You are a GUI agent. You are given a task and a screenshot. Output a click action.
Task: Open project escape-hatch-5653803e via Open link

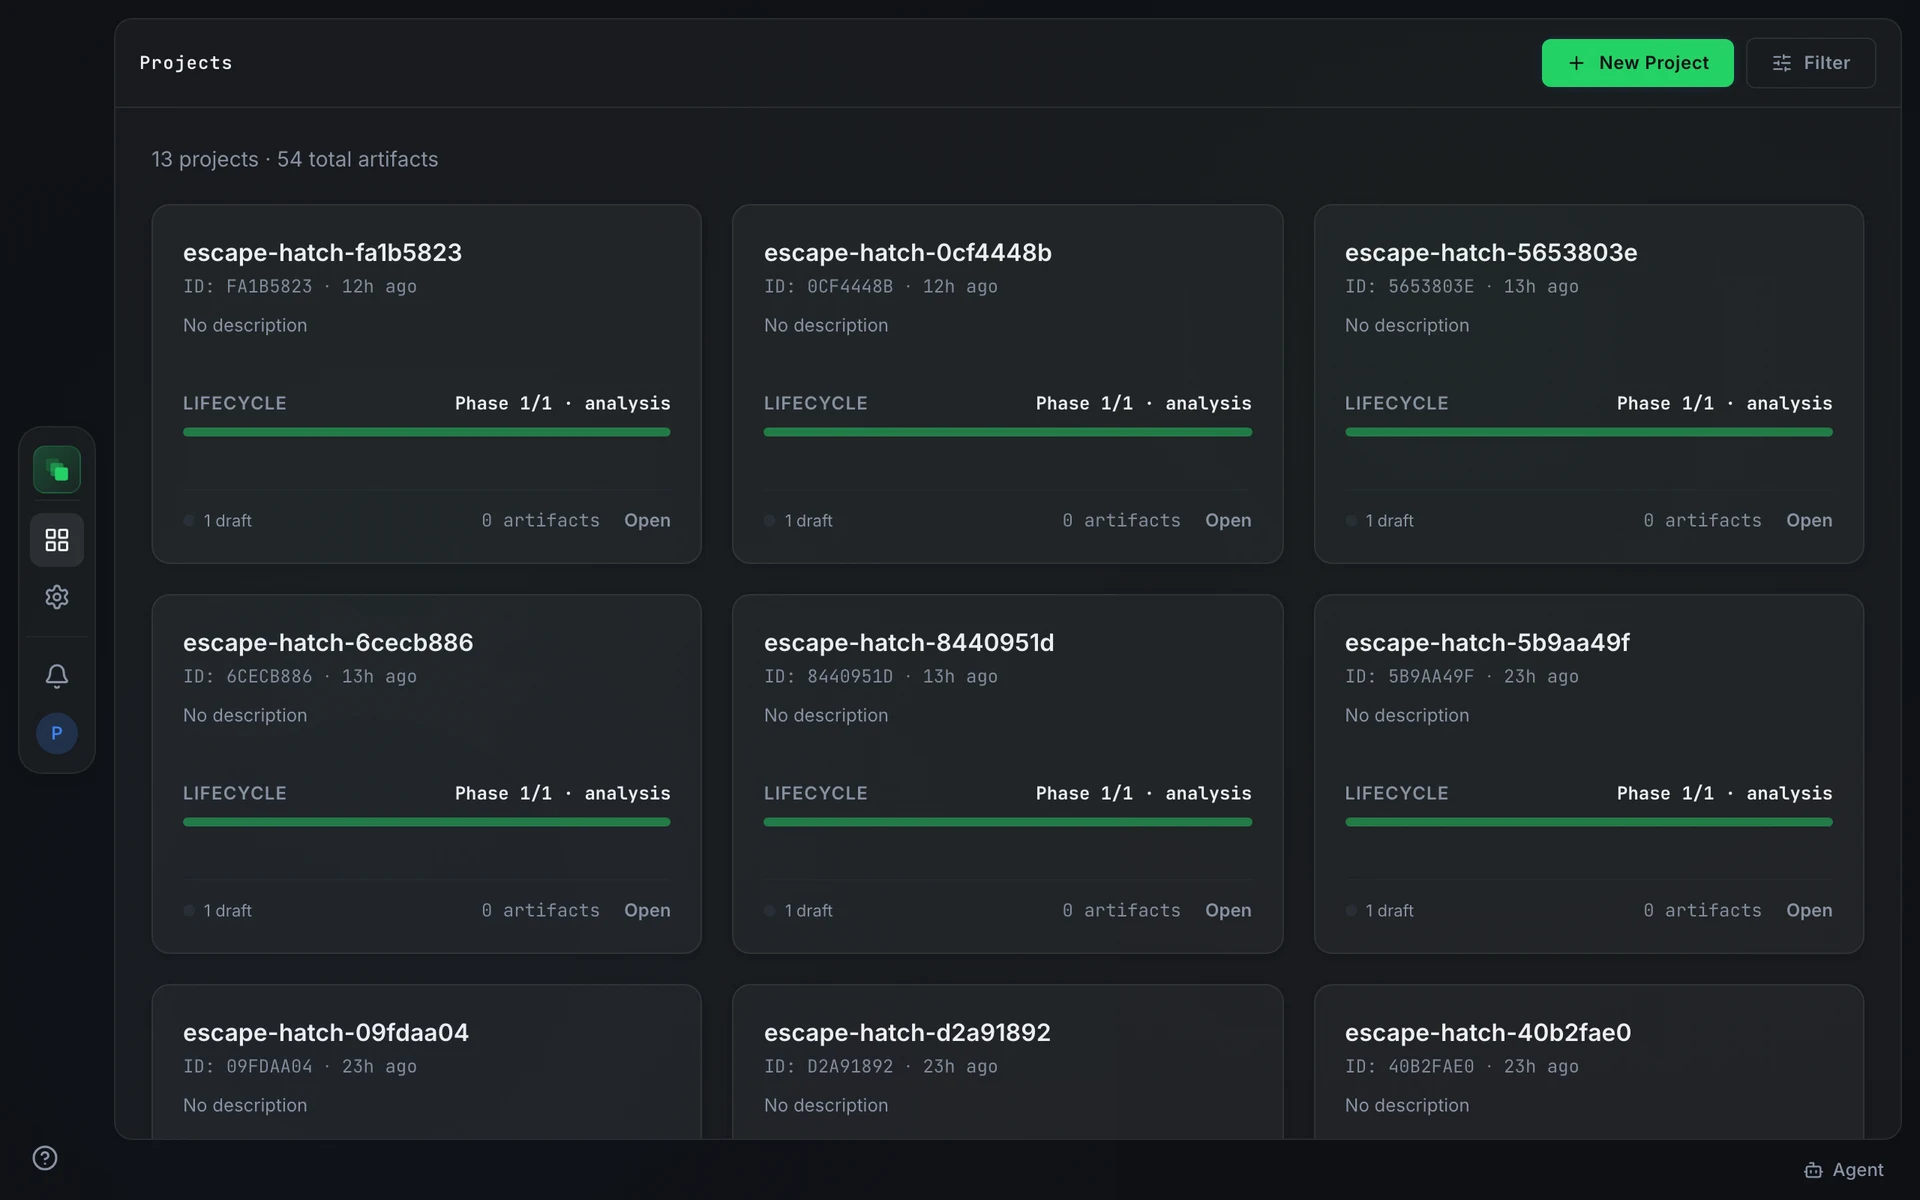click(x=1809, y=520)
